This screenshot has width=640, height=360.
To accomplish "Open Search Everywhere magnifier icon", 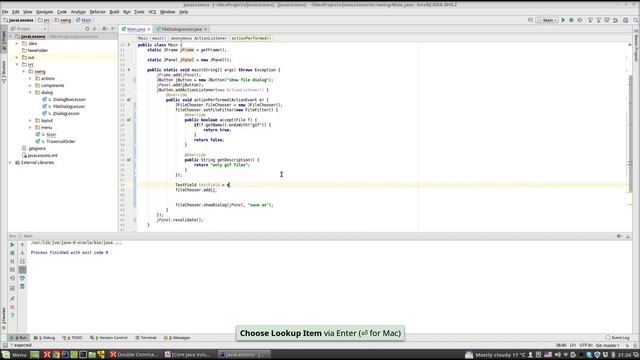I will click(x=636, y=20).
